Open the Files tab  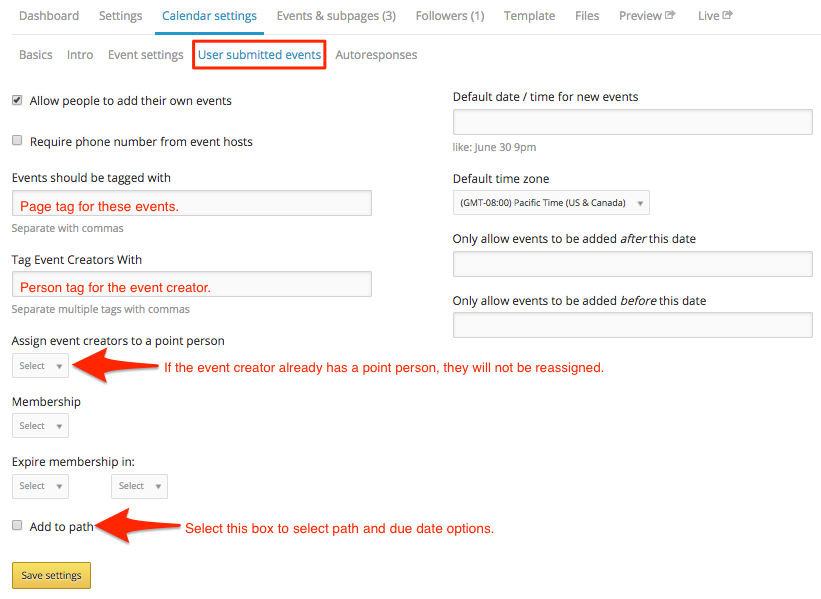coord(587,16)
